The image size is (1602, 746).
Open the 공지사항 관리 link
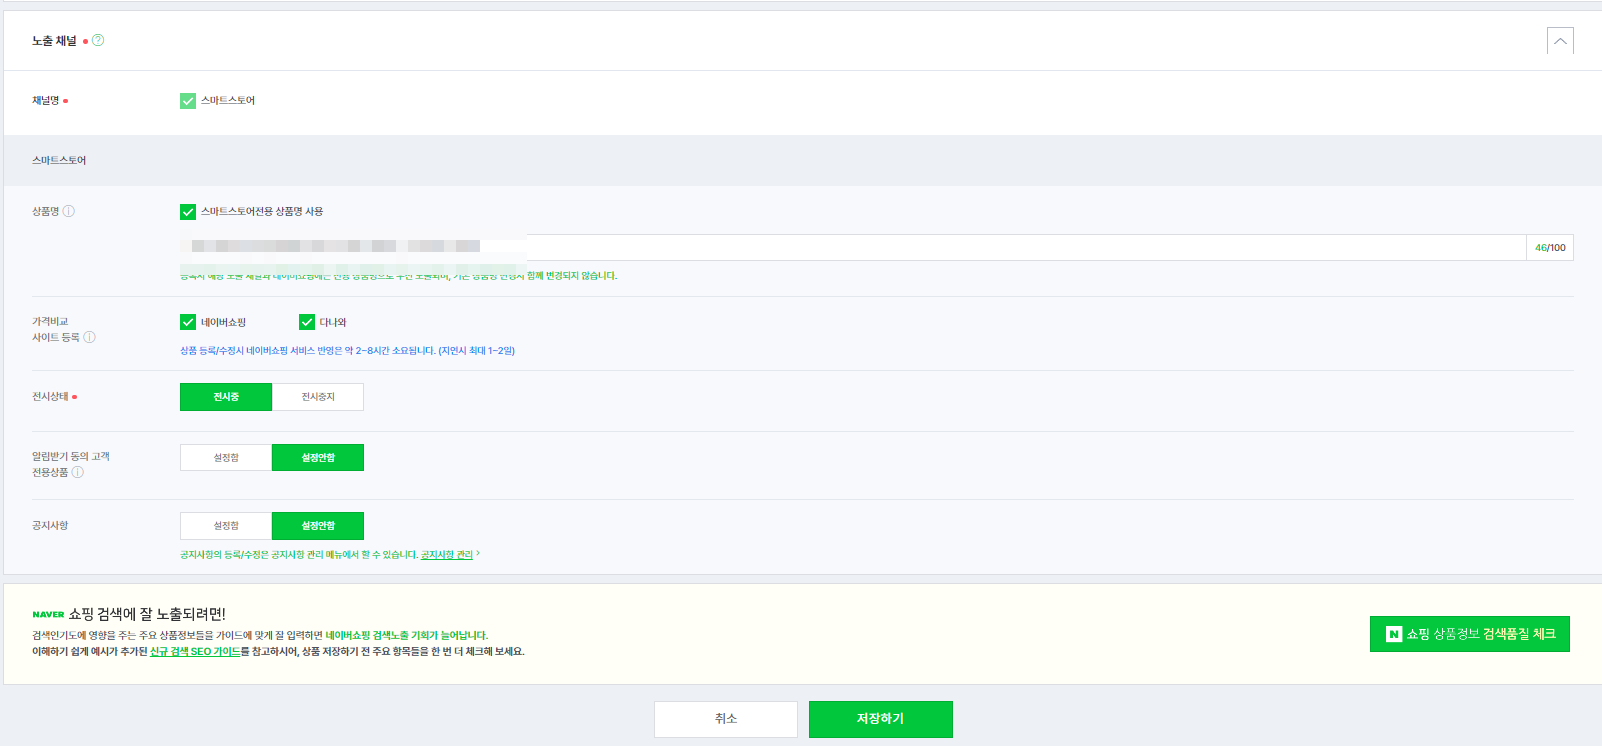446,554
